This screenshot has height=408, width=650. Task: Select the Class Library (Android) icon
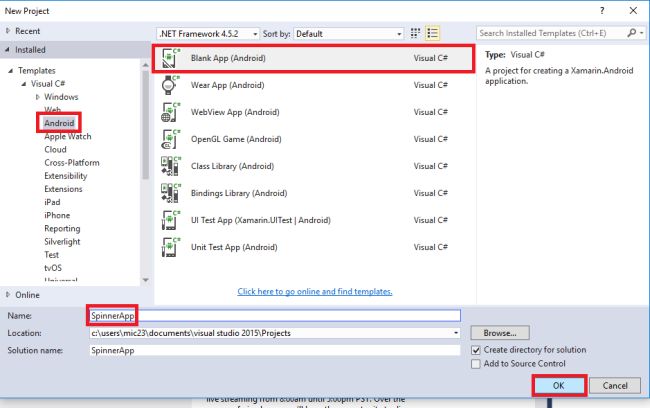point(171,166)
